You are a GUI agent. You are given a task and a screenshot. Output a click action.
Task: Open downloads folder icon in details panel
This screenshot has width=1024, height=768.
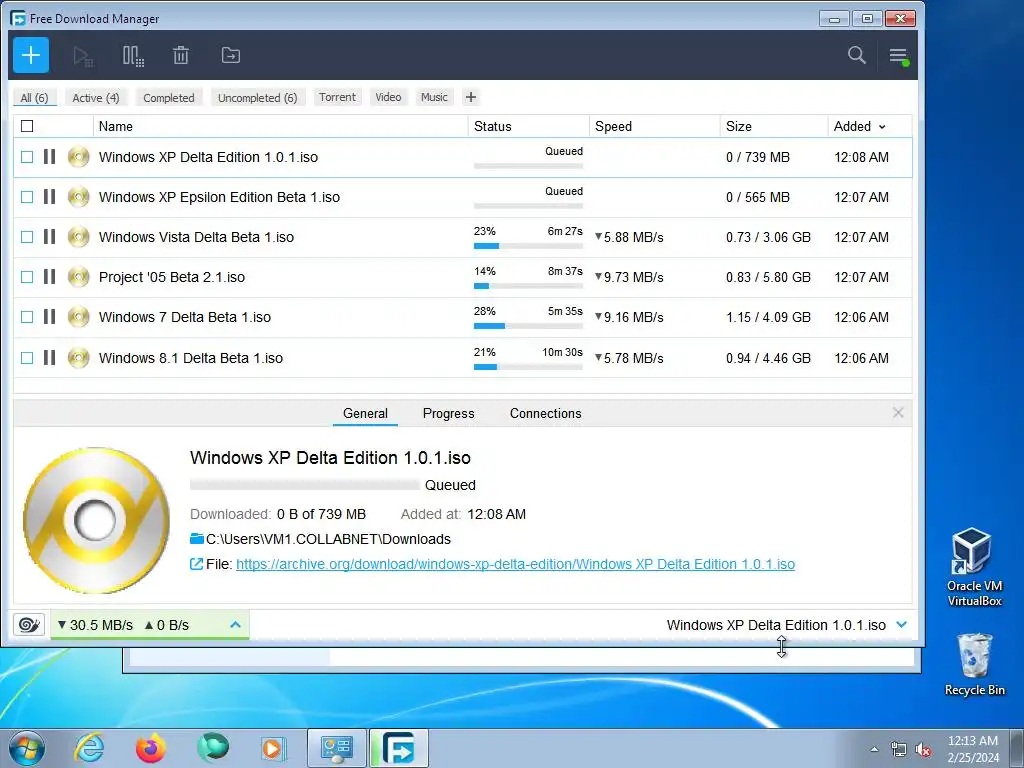[197, 539]
